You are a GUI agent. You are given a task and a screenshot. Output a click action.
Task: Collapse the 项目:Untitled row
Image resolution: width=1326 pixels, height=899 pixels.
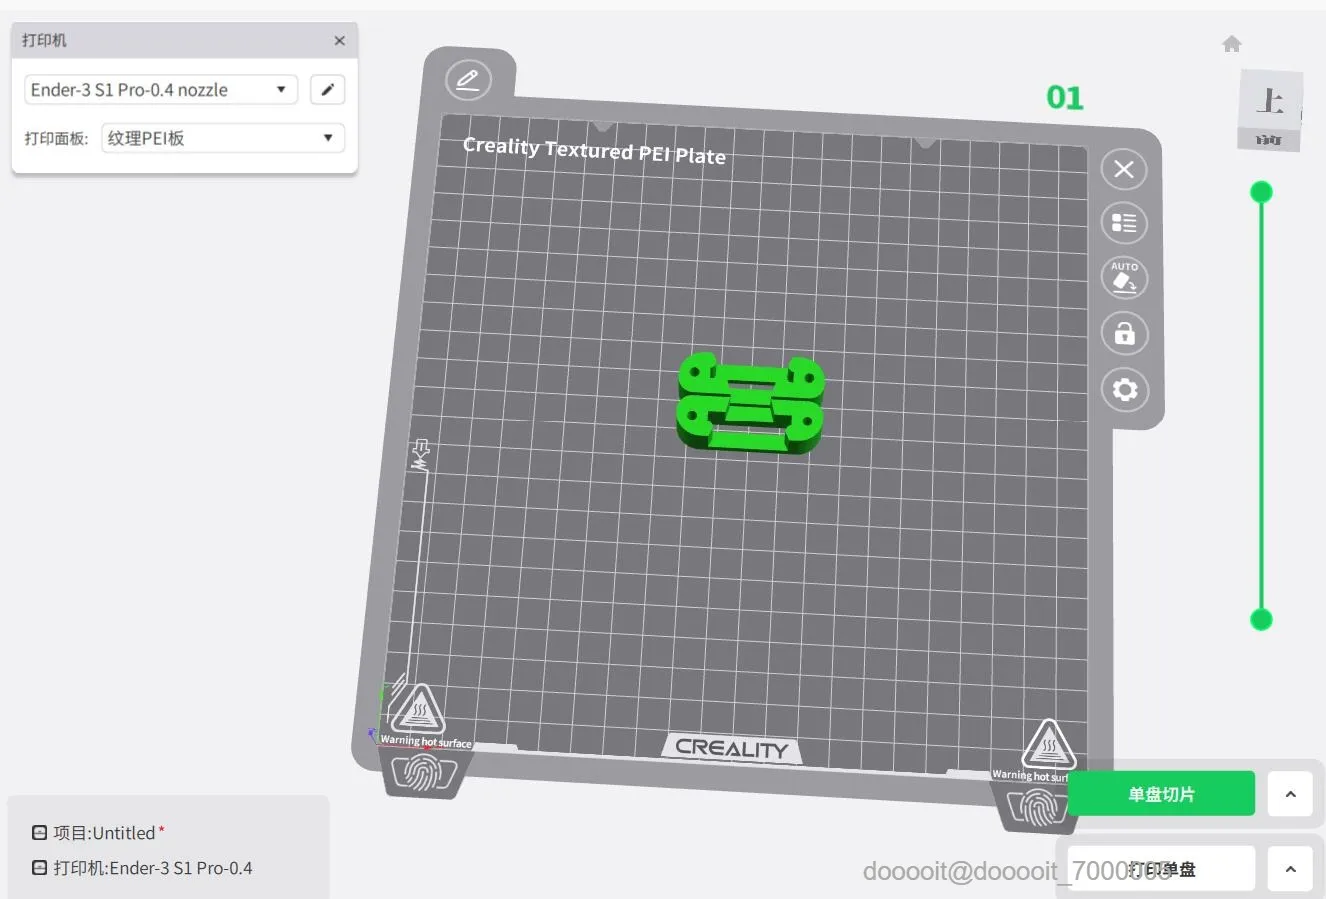39,833
